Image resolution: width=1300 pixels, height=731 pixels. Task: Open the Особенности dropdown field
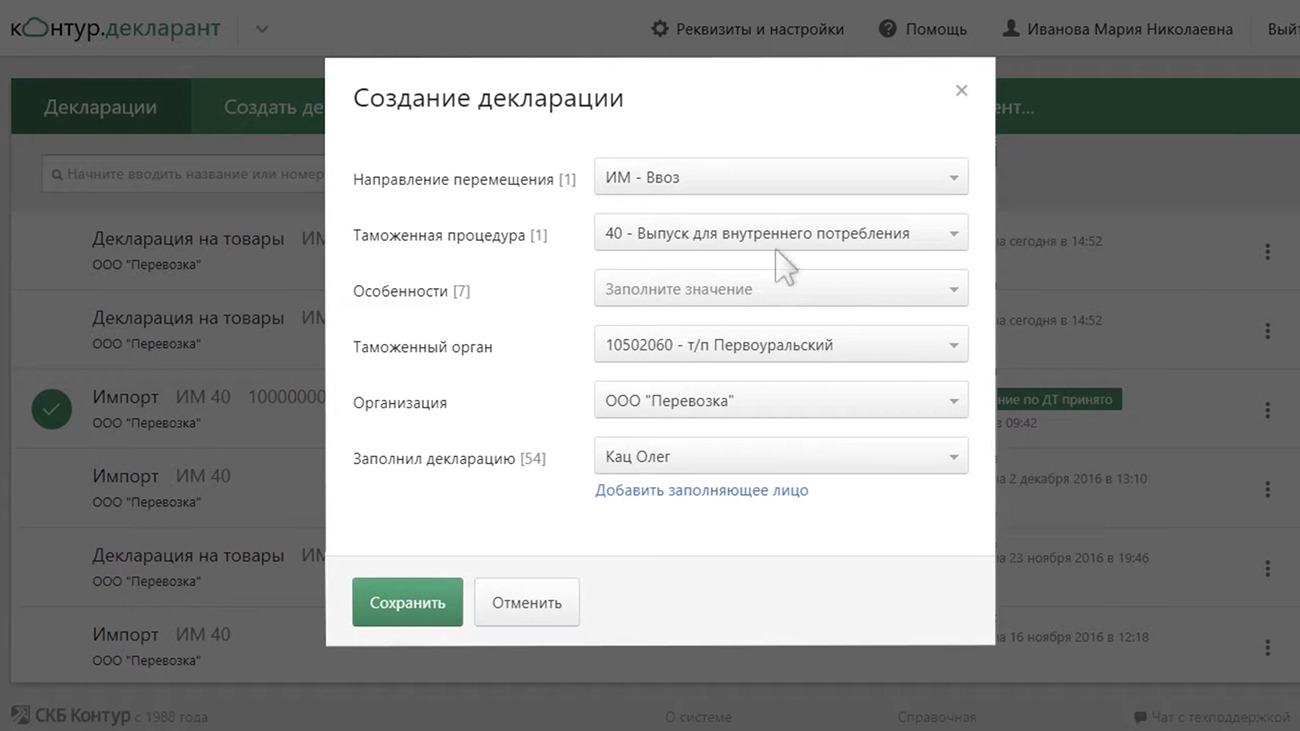click(x=780, y=289)
